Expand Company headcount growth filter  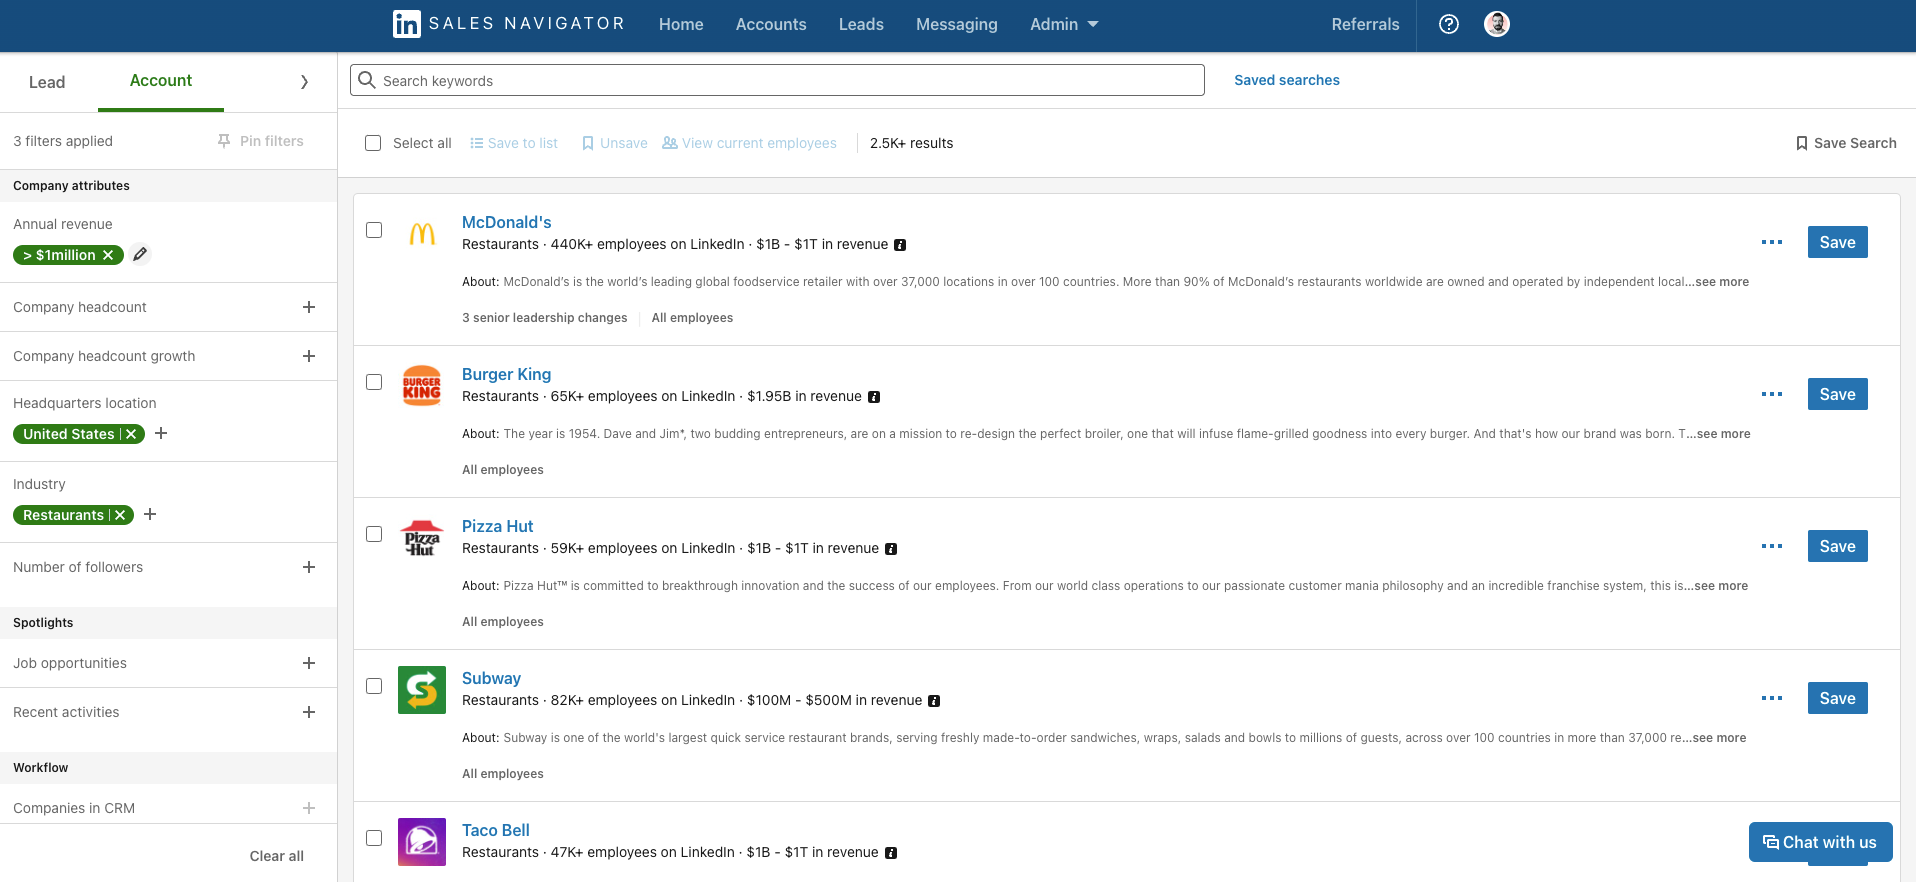pyautogui.click(x=309, y=356)
